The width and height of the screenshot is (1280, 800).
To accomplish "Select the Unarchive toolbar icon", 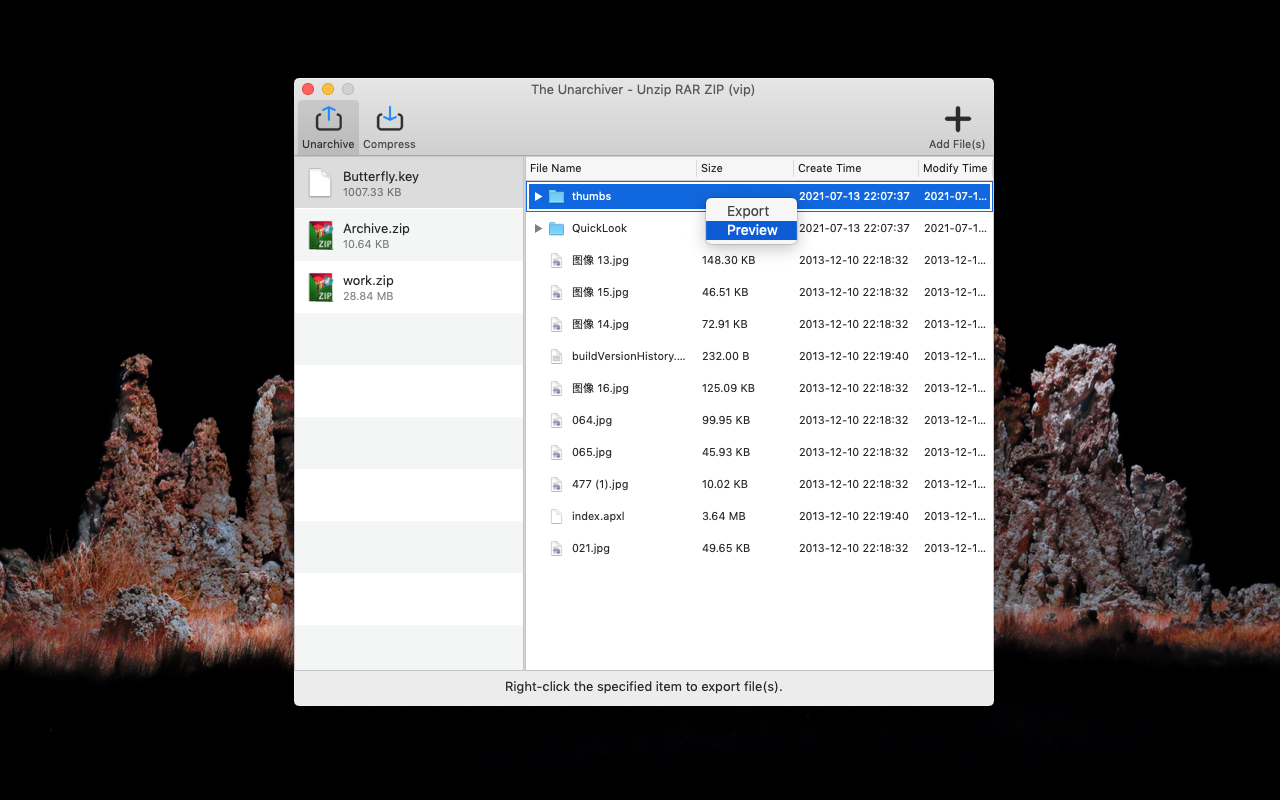I will pos(328,121).
